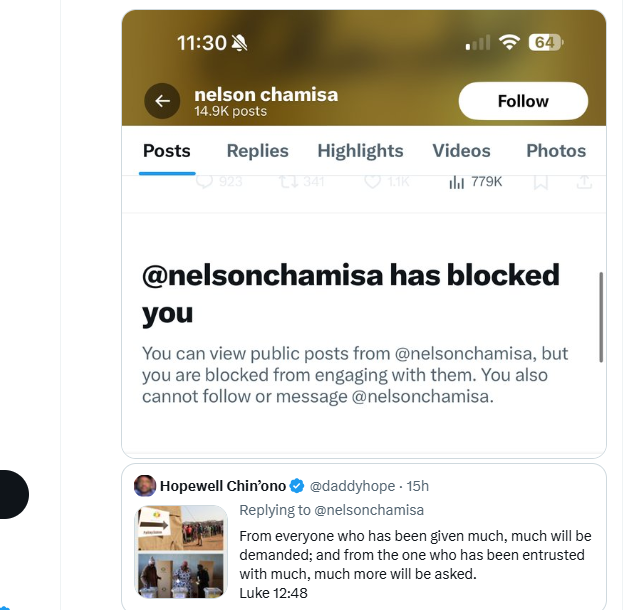Screen dimensions: 630x610
Task: Click the silent bell icon beside 11:30
Action: [239, 43]
